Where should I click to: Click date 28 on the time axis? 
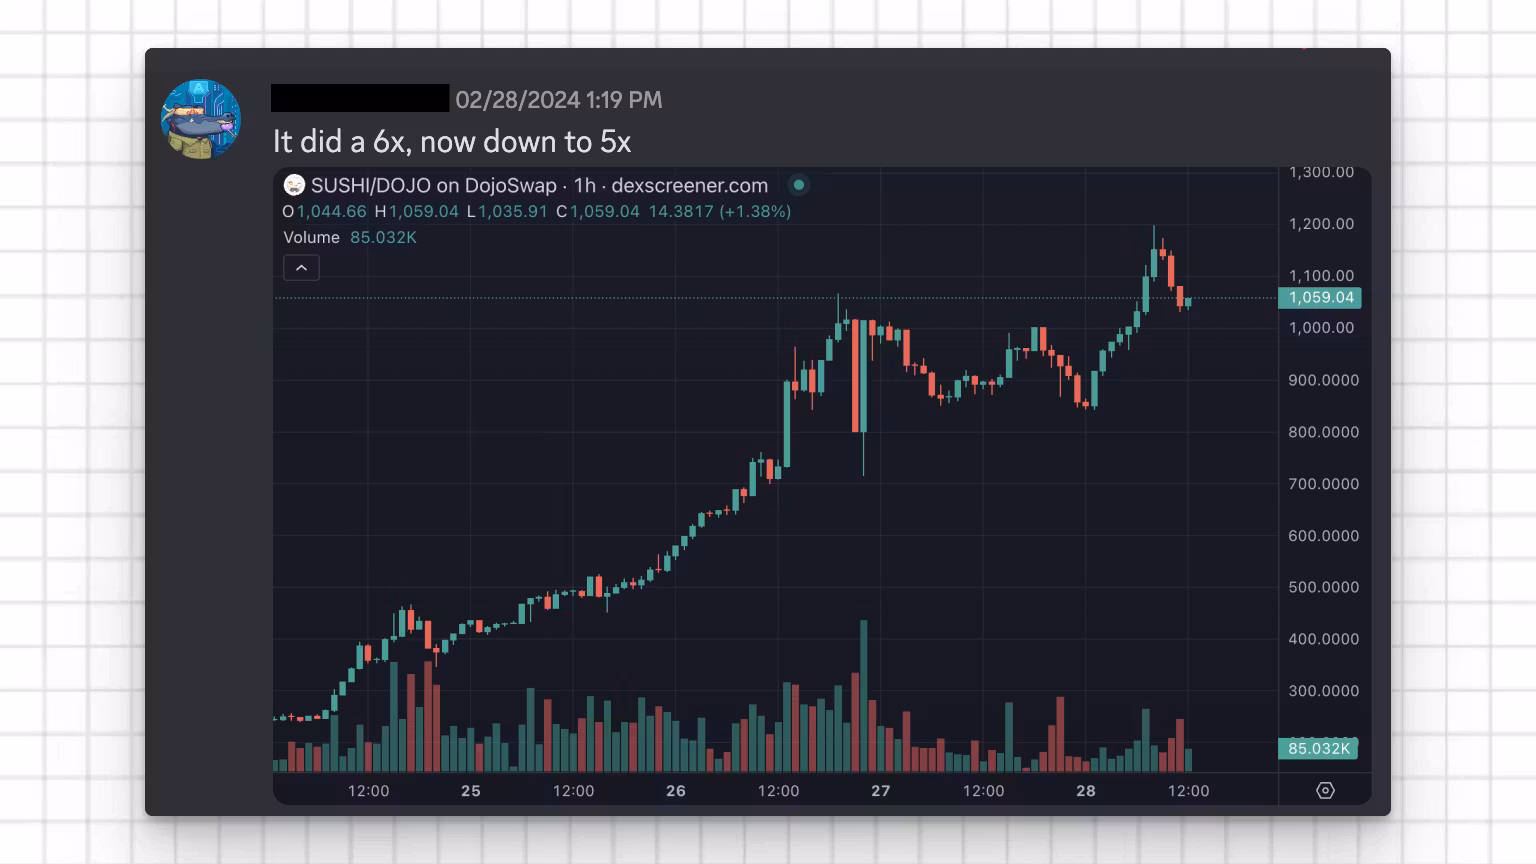click(1086, 791)
